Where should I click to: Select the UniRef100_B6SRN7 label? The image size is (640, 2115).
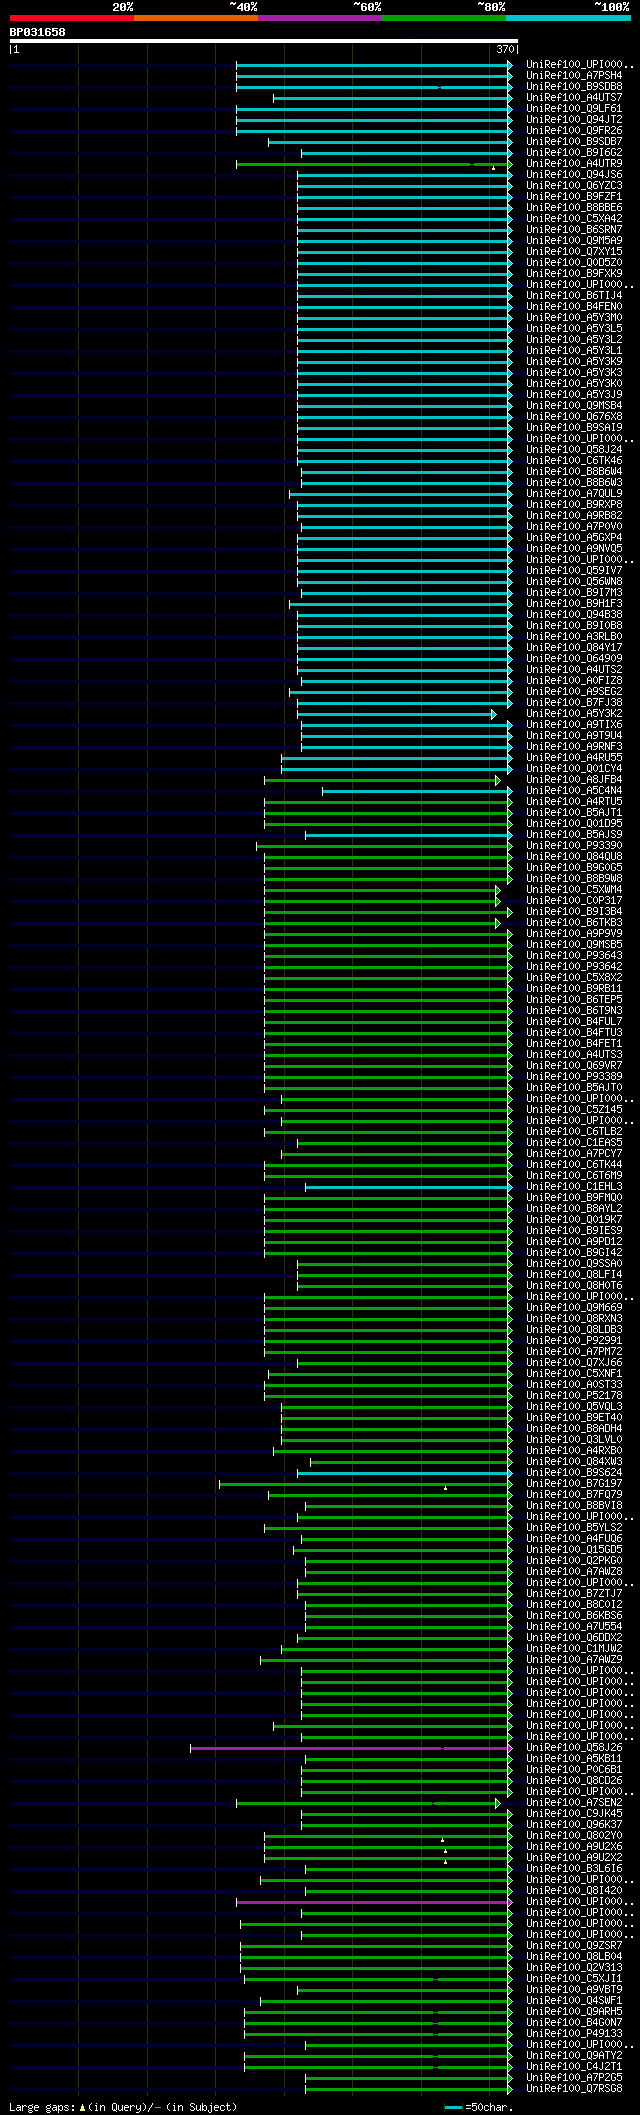[x=574, y=229]
